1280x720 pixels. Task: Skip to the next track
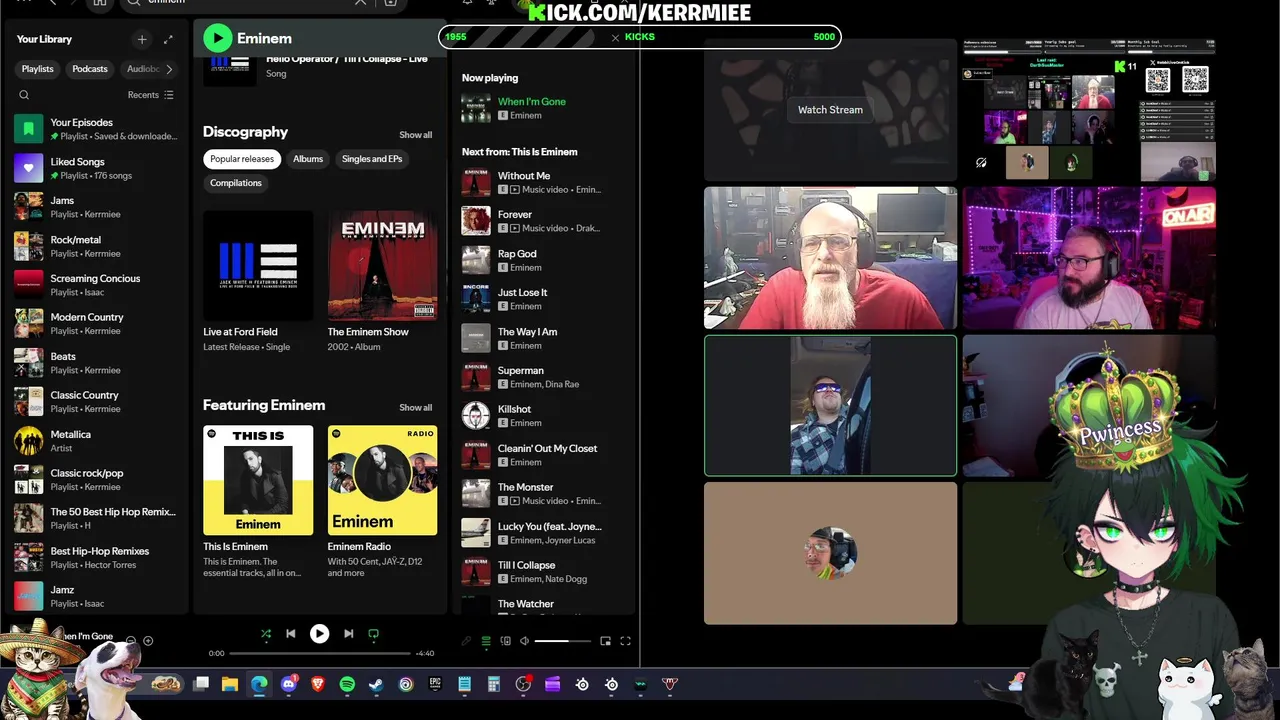pyautogui.click(x=348, y=633)
